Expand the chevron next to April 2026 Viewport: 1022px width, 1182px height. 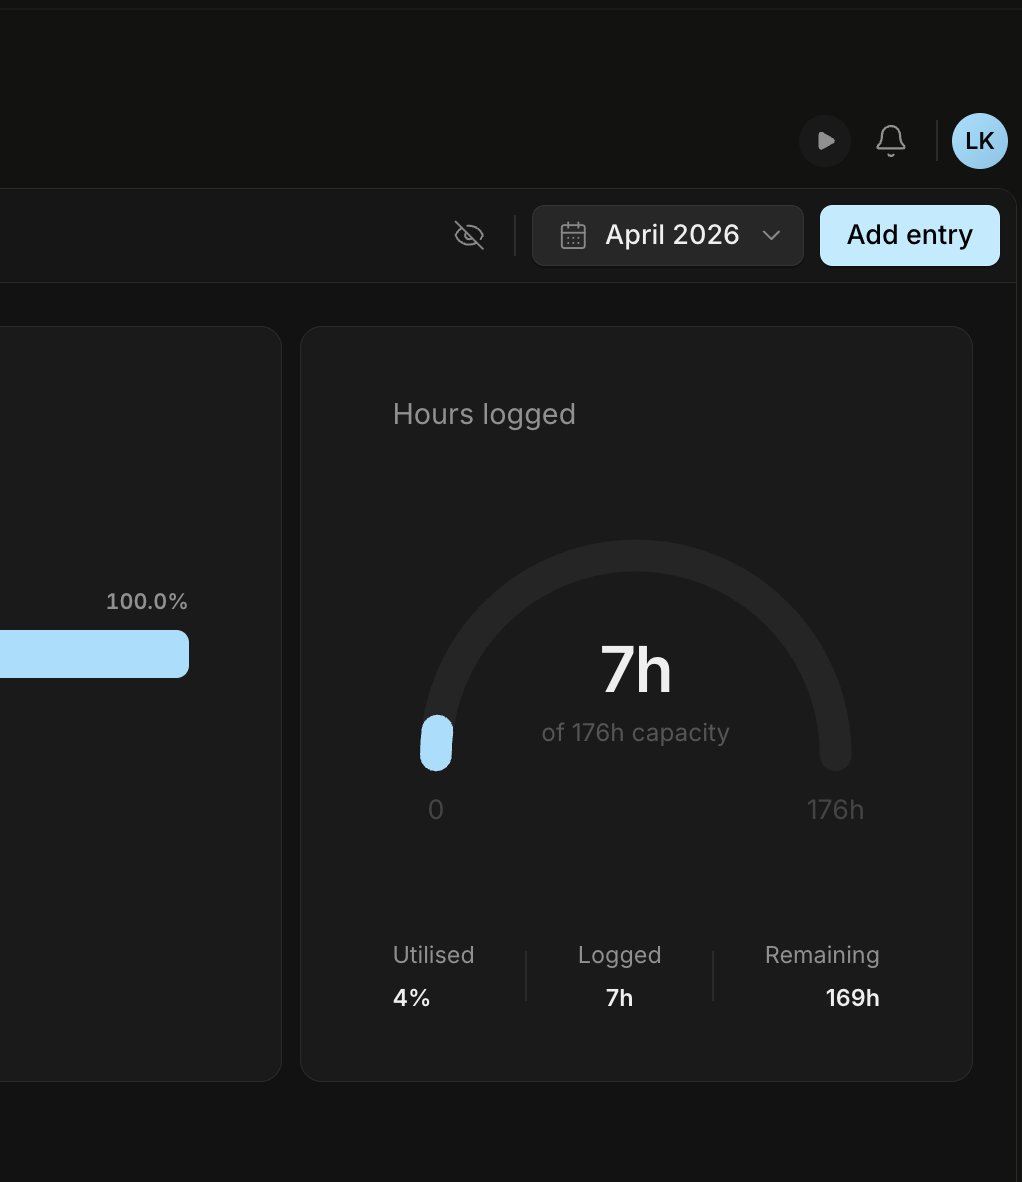click(771, 235)
